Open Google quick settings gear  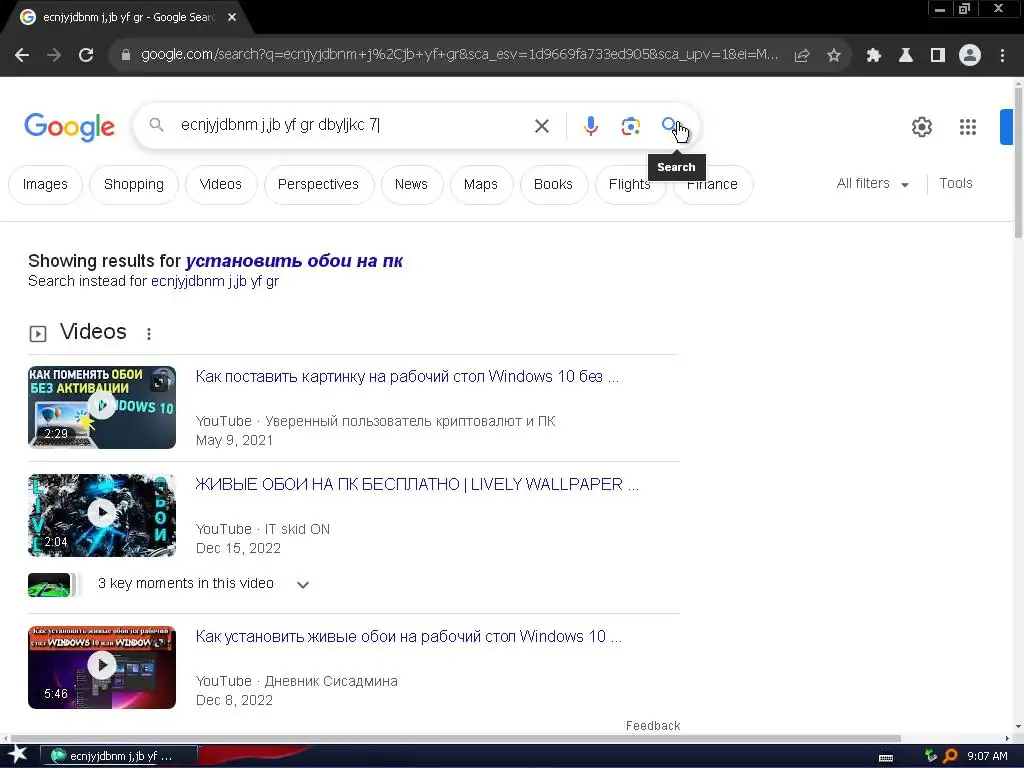921,127
